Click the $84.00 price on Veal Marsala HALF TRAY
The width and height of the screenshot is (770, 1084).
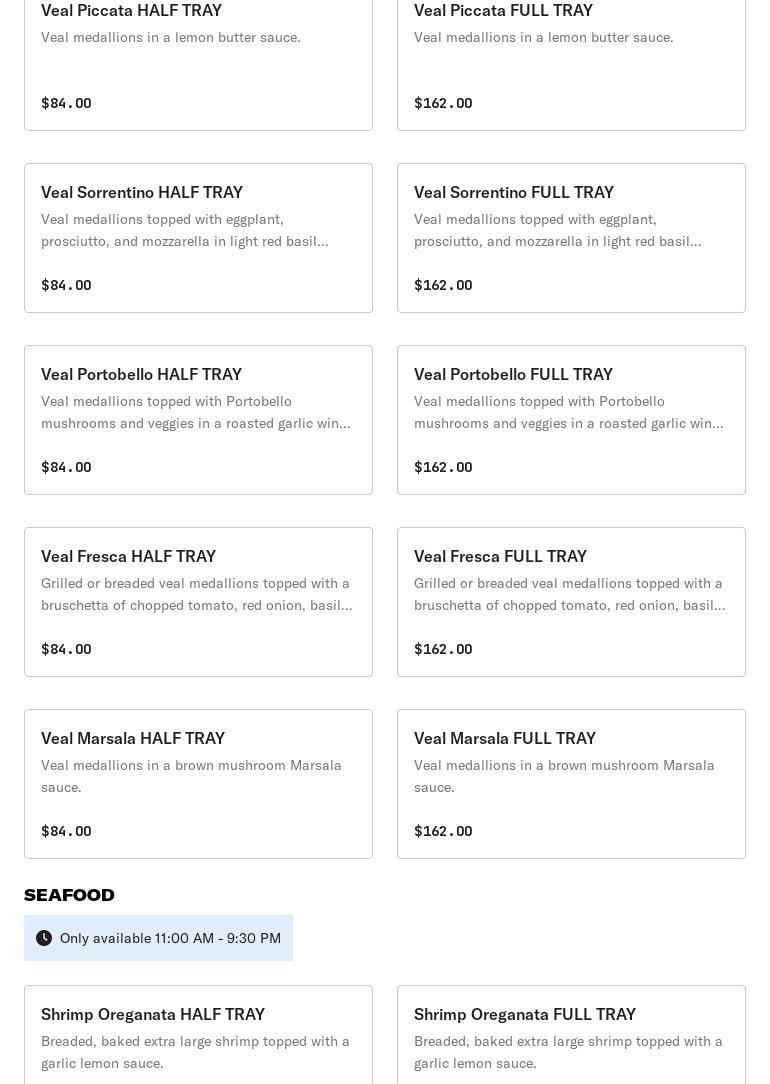(66, 831)
